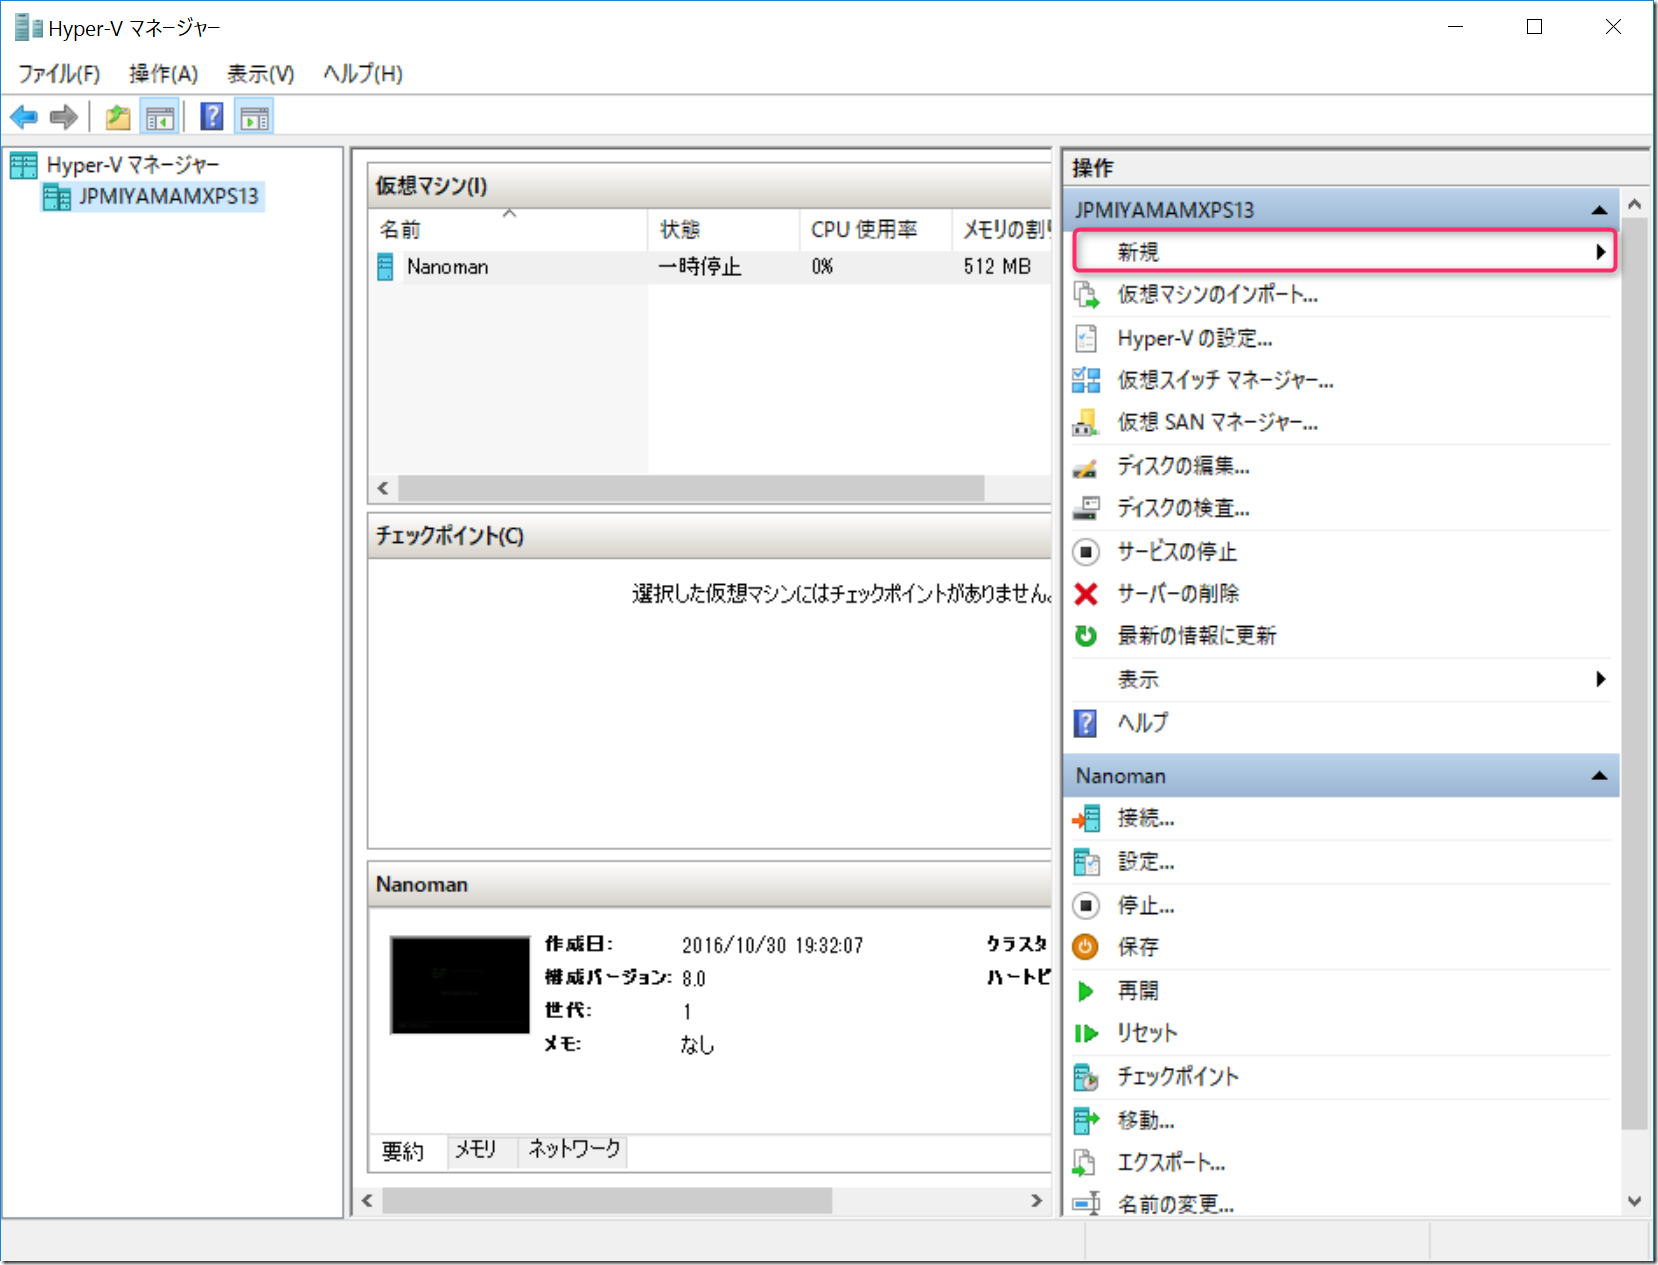Collapse the Nanoman actions section
The width and height of the screenshot is (1658, 1265).
tap(1599, 776)
